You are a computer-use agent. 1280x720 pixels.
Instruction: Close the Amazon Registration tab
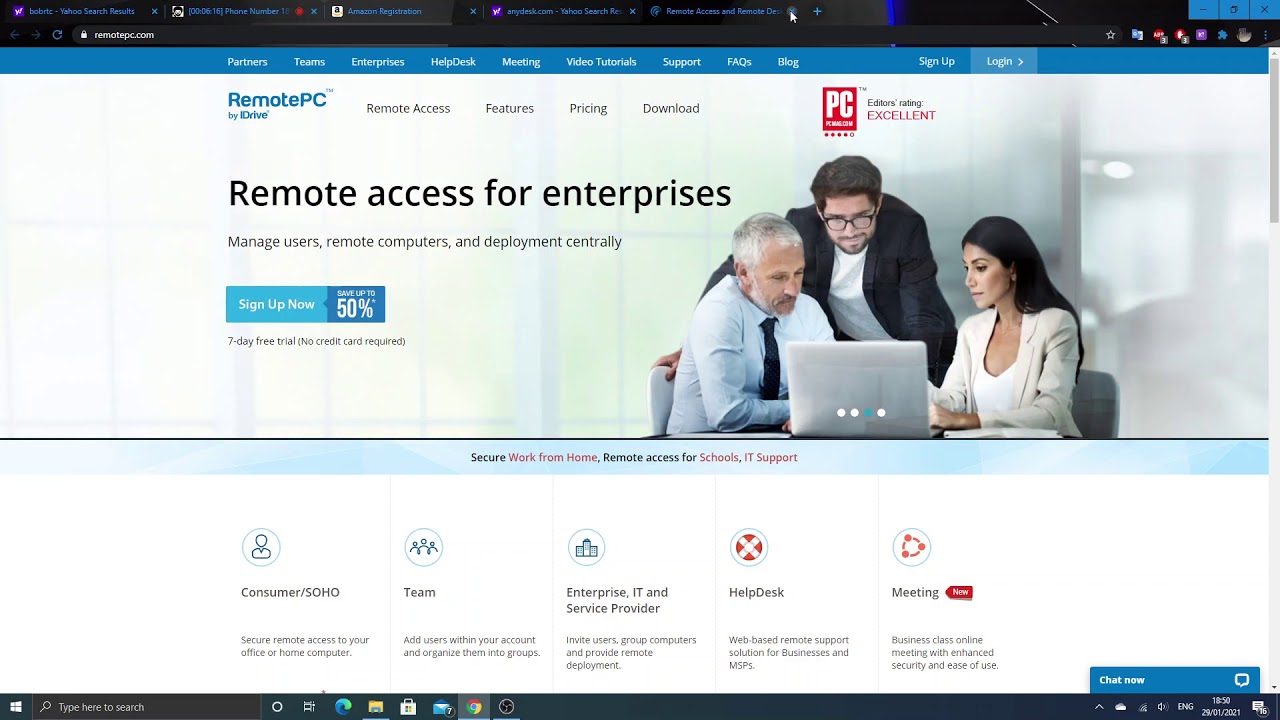click(473, 11)
